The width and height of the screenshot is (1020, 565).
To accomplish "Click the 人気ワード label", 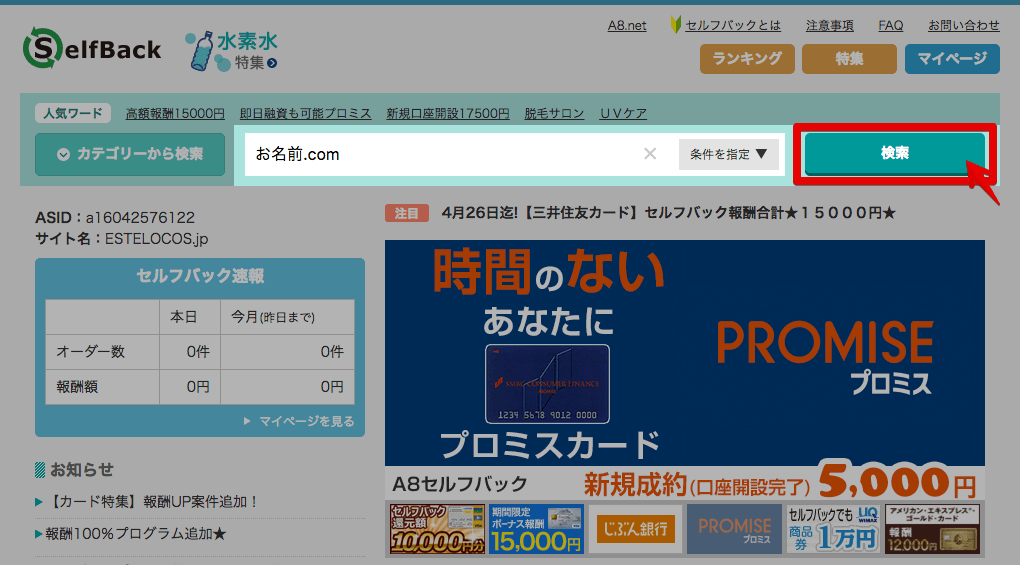I will [73, 113].
